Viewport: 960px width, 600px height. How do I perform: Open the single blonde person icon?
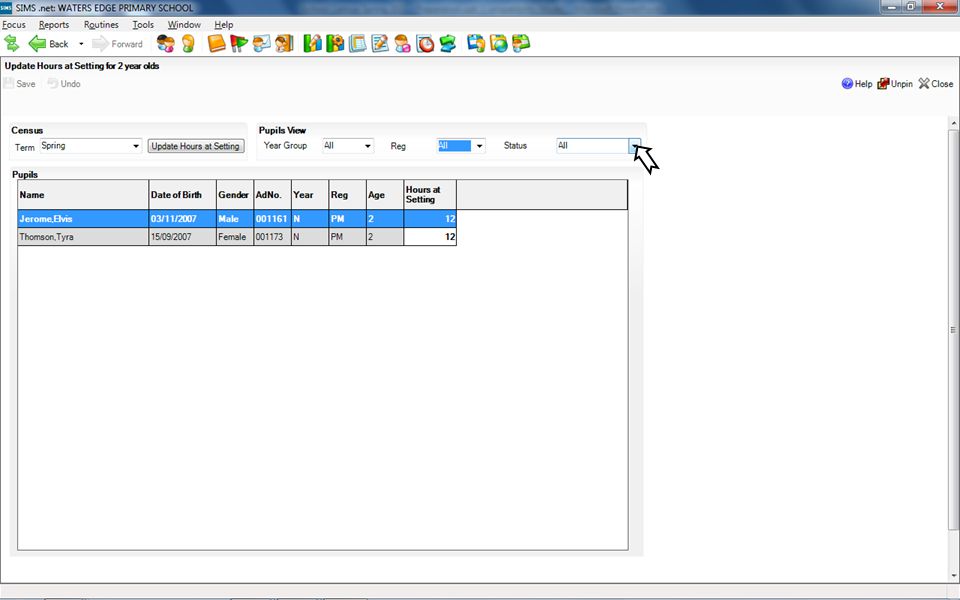click(x=188, y=43)
